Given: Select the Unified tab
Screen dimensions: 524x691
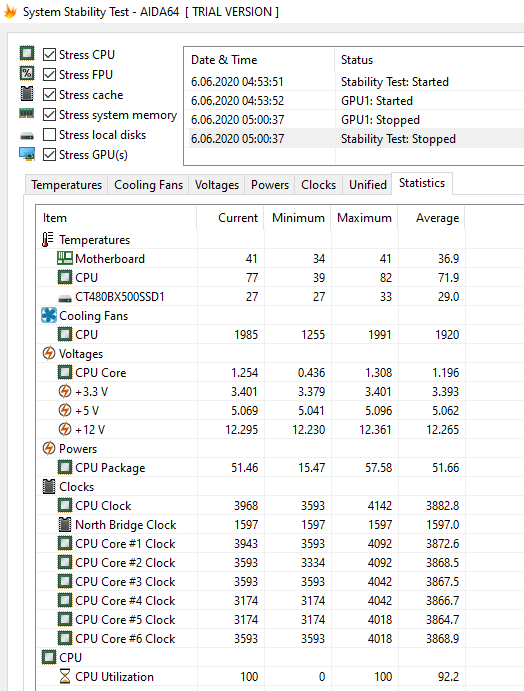Looking at the screenshot, I should [x=368, y=185].
